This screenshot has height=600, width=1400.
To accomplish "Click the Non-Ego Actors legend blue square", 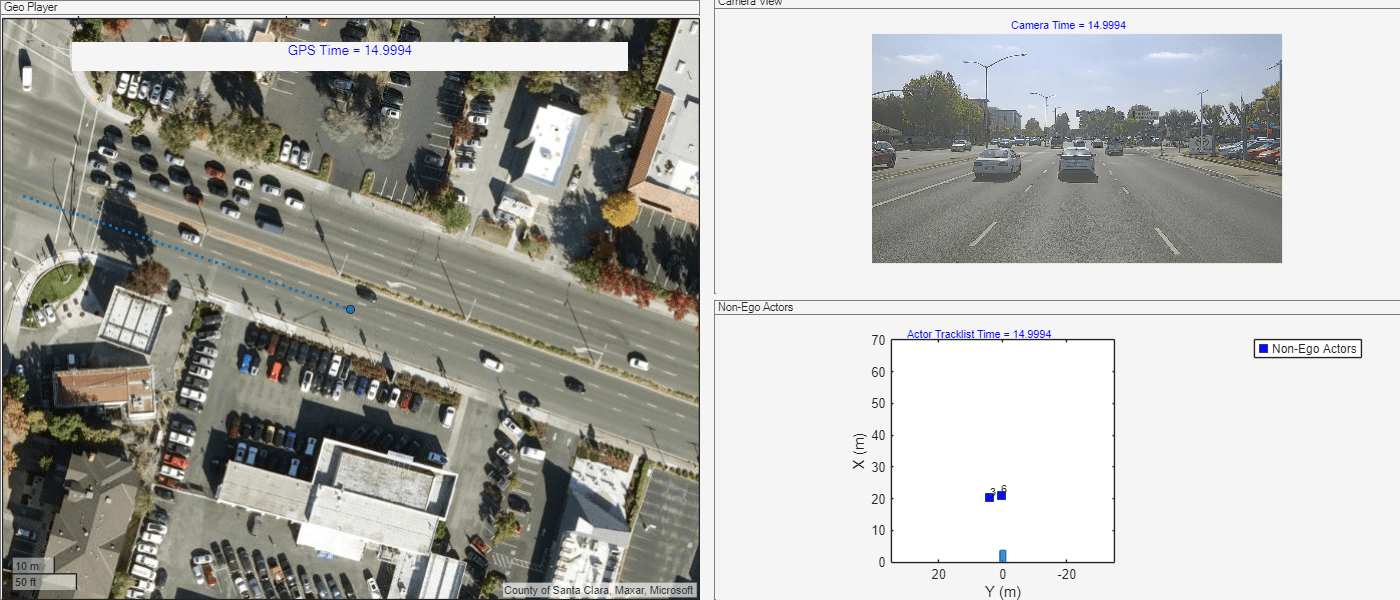I will 1263,349.
